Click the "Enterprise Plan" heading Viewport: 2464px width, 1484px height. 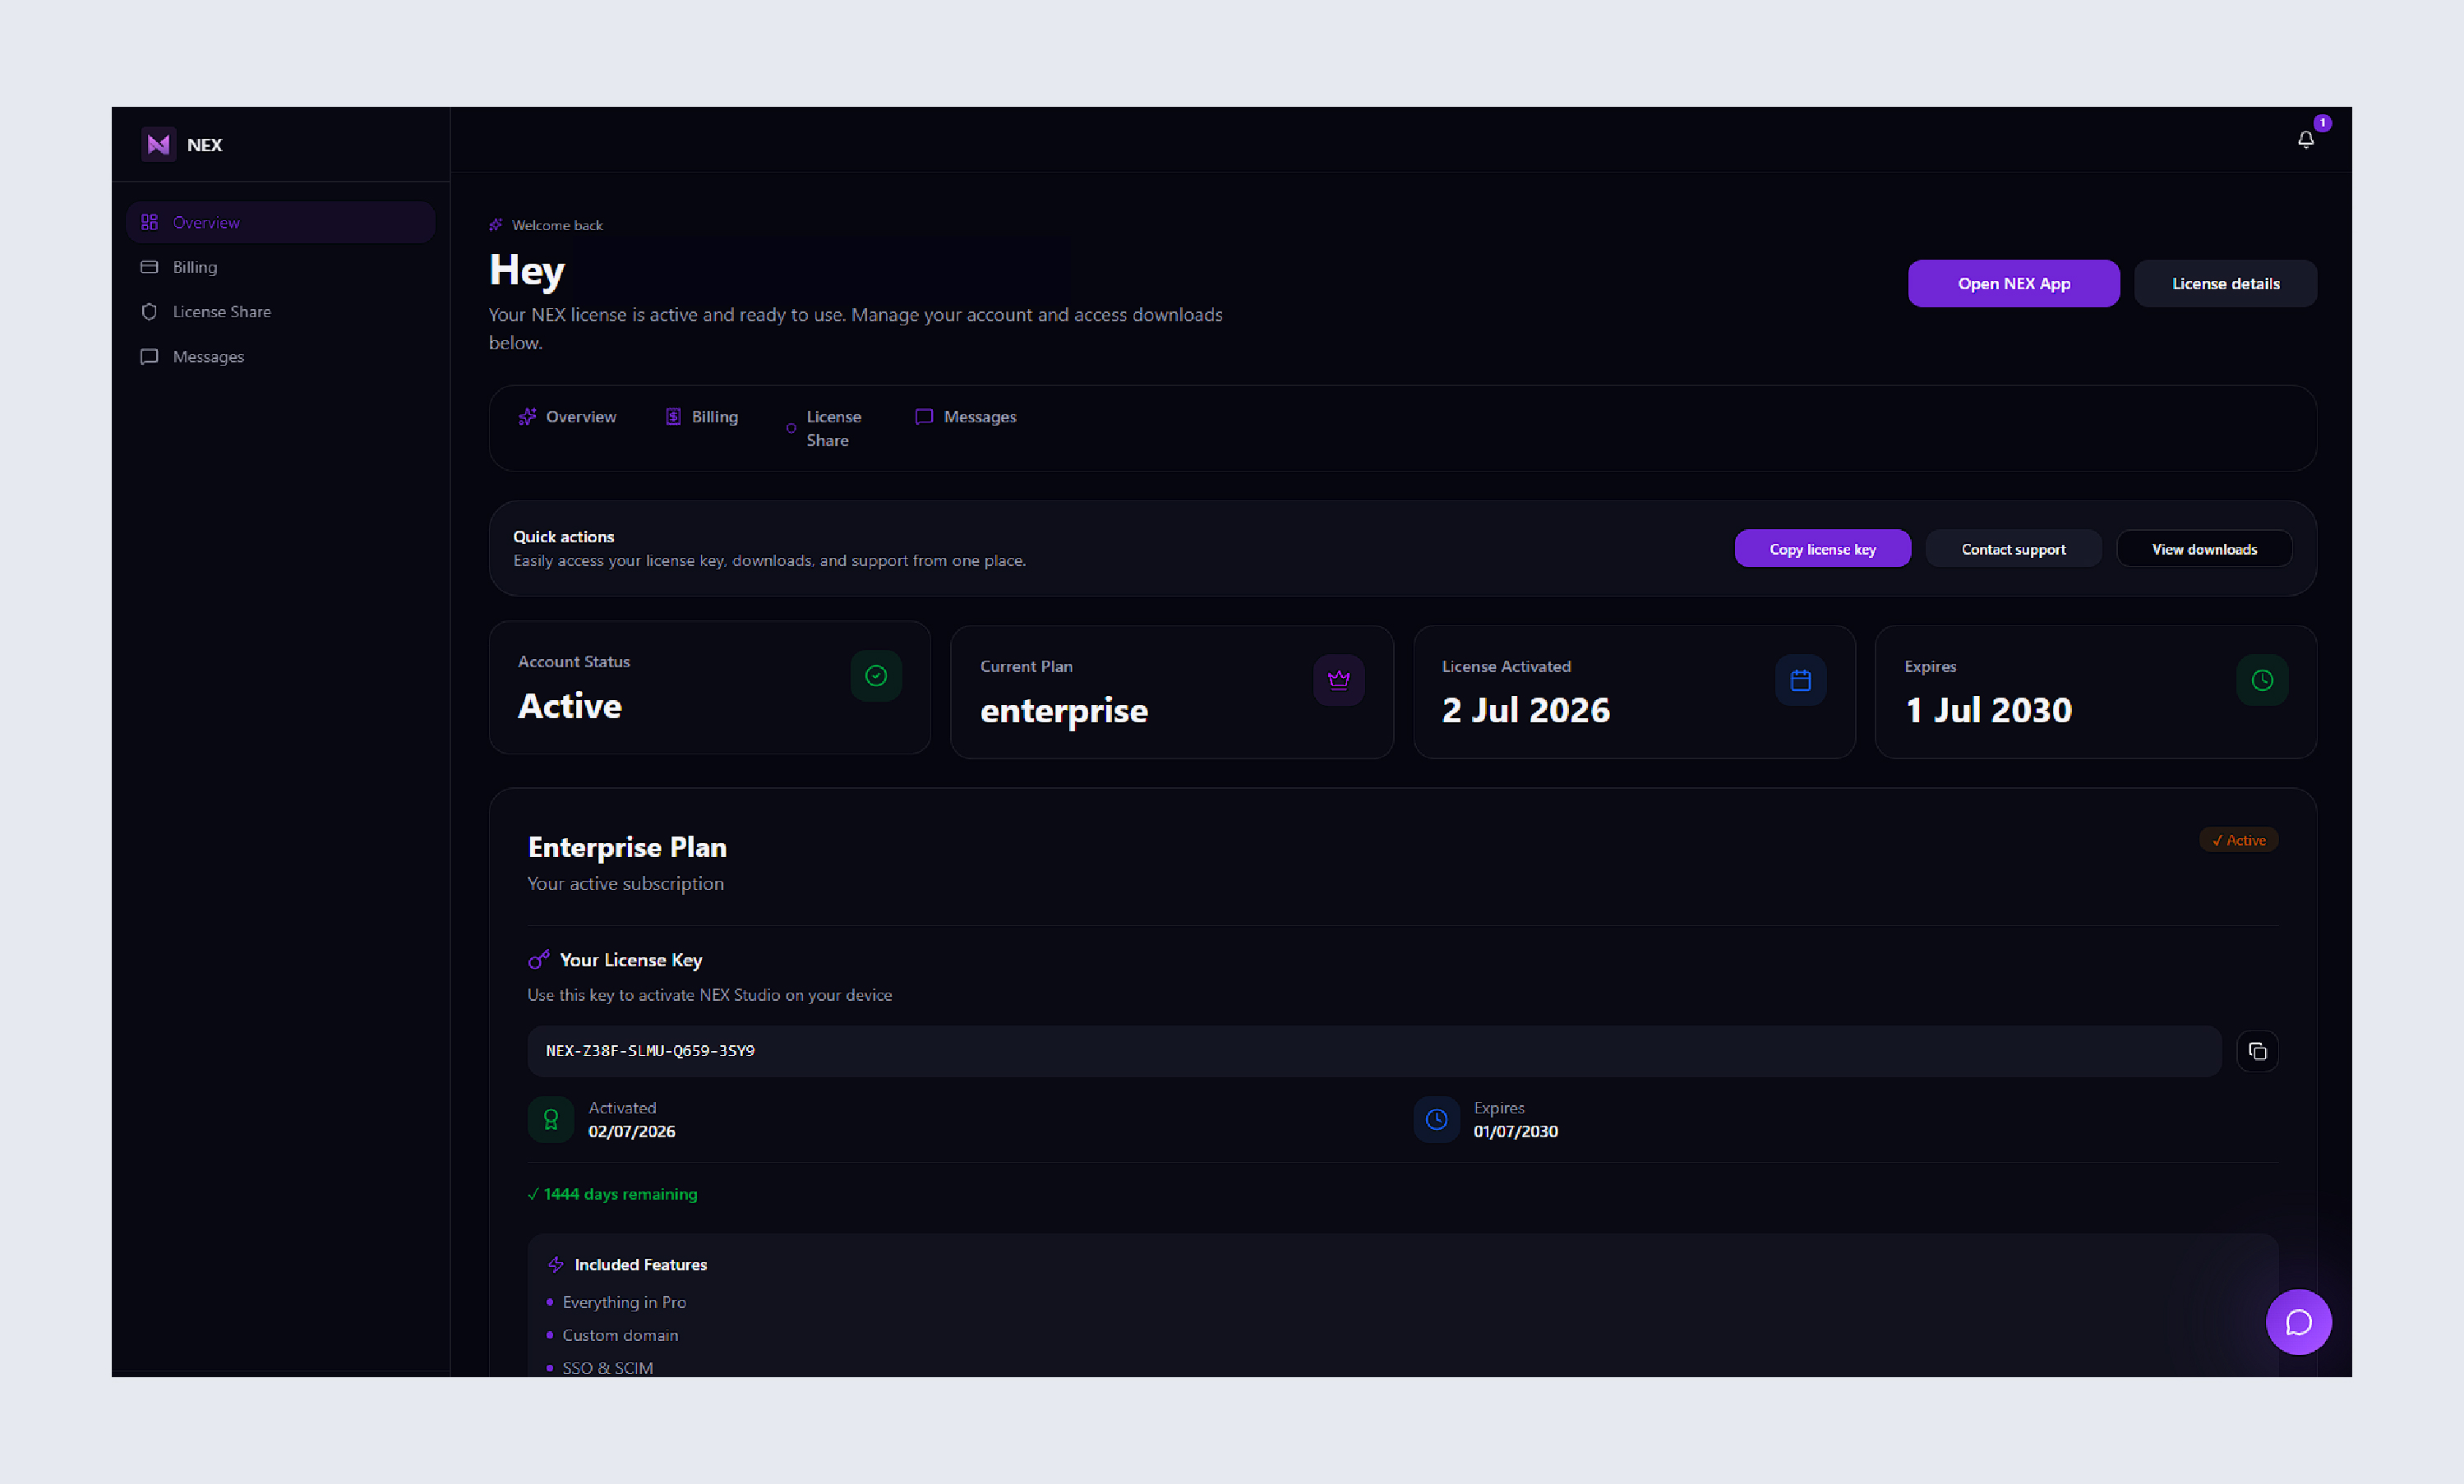click(628, 847)
